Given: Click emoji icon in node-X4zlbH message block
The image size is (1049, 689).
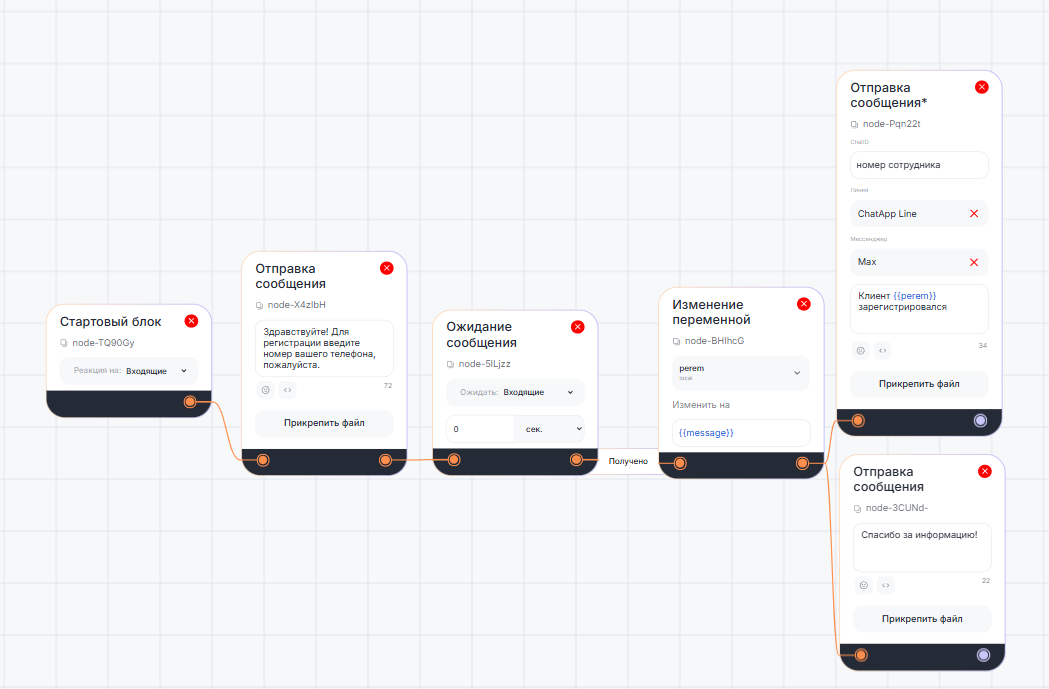Looking at the screenshot, I should (265, 390).
